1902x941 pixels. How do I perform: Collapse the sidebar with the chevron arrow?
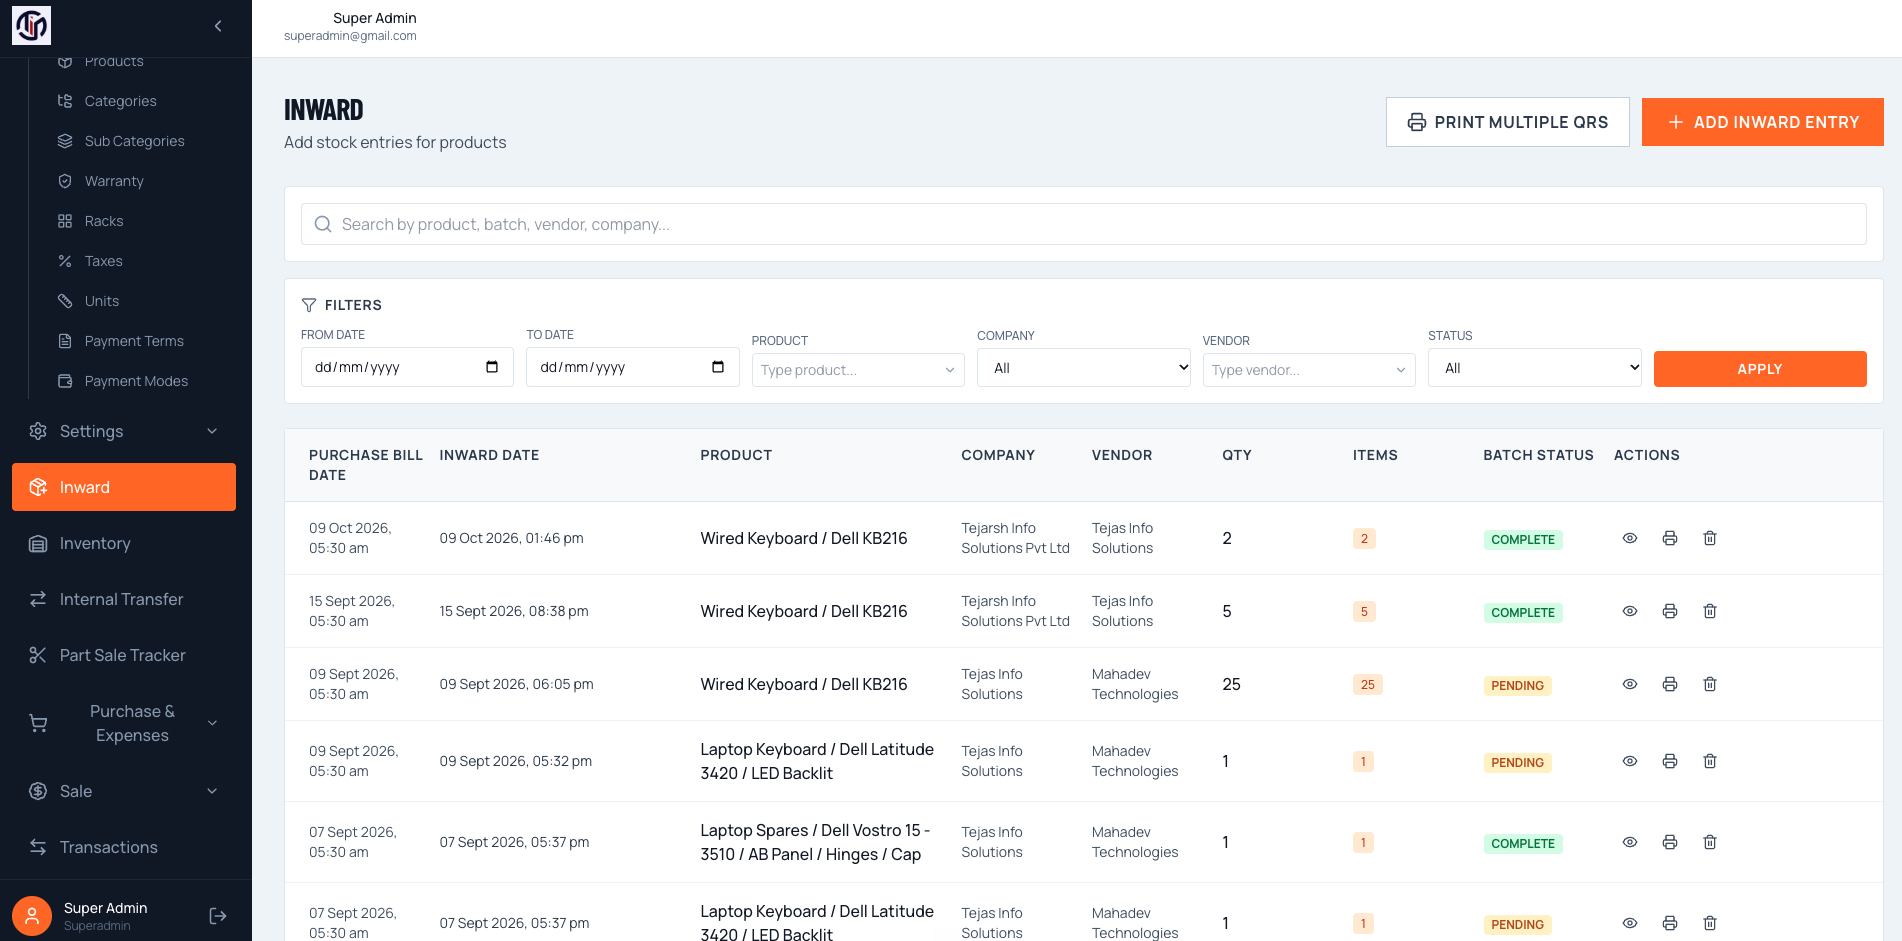[x=218, y=26]
